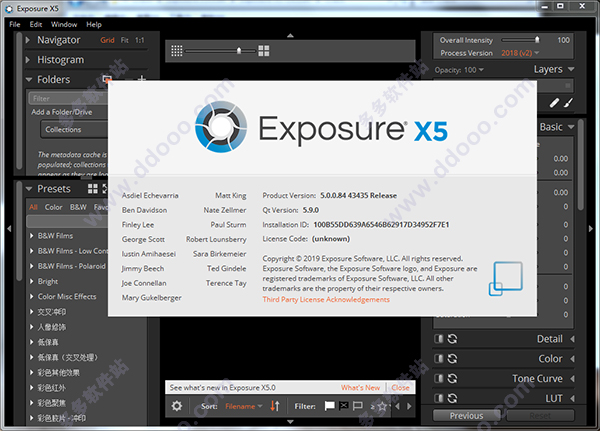
Task: Click the Folders Filter input field
Action: pyautogui.click(x=68, y=98)
